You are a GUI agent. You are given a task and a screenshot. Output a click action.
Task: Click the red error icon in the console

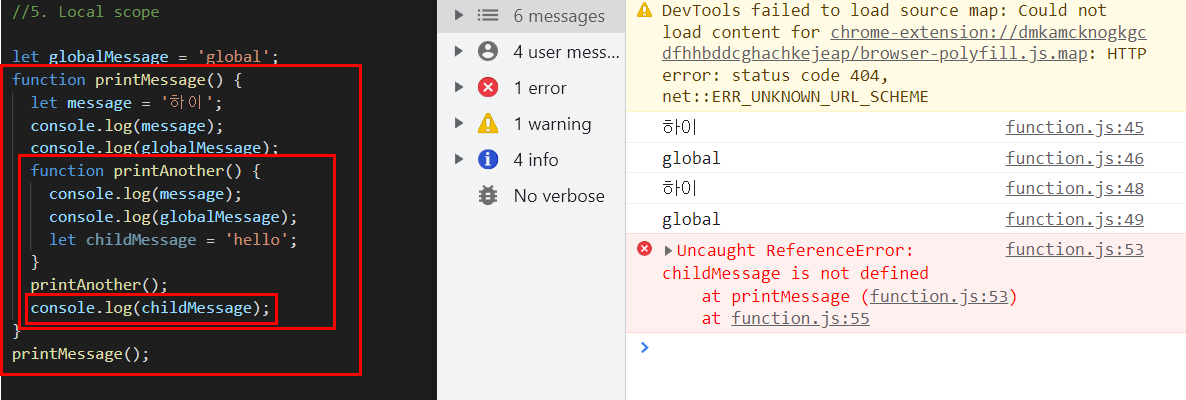644,249
